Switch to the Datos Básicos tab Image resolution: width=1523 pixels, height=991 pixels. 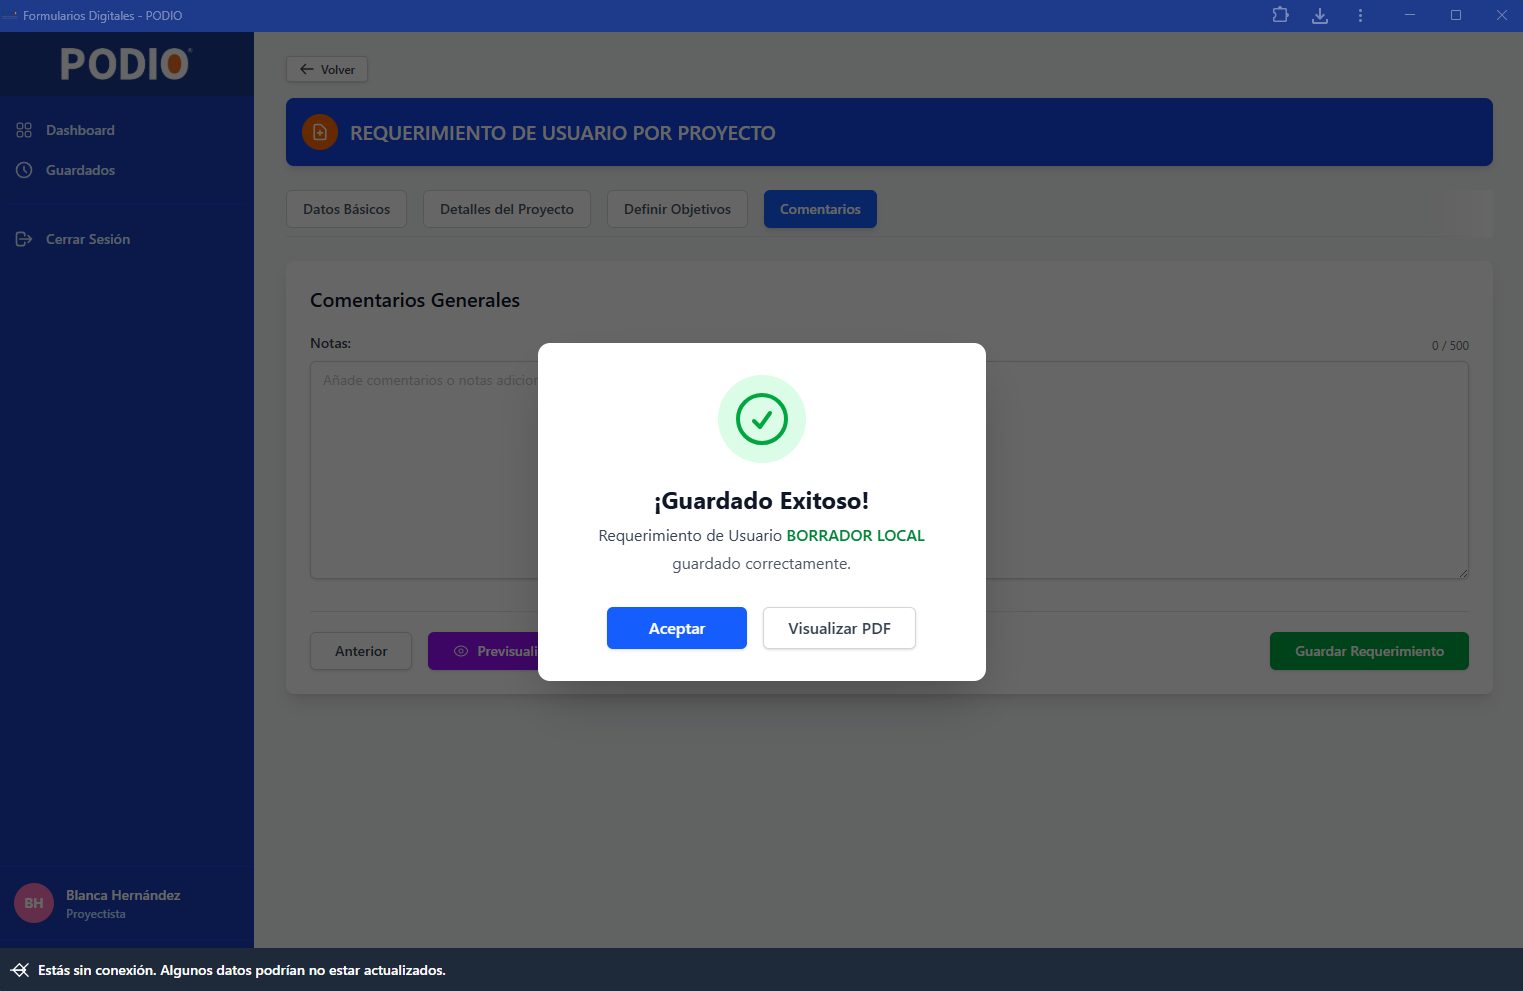pos(346,209)
